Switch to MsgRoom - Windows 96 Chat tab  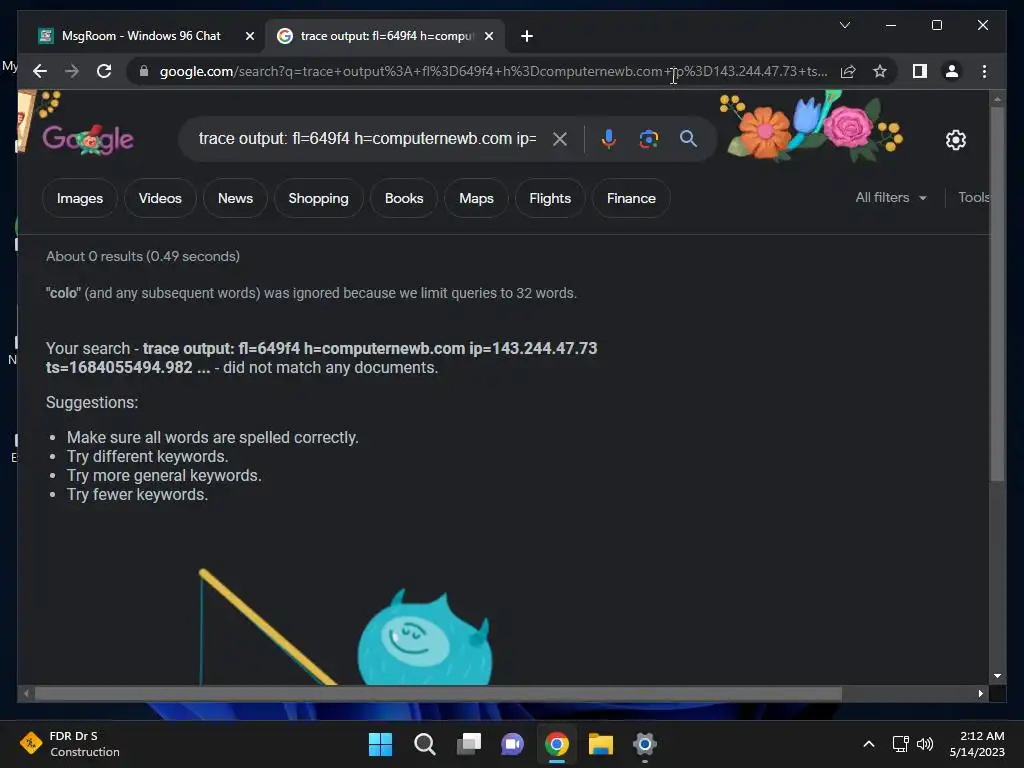141,36
